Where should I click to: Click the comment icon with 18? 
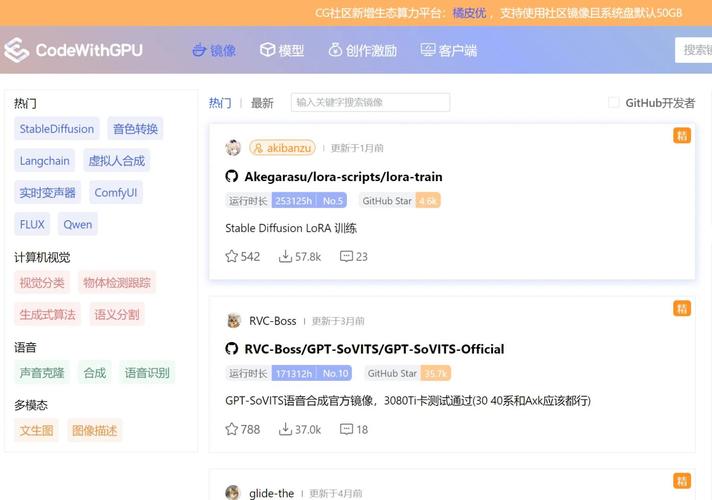coord(346,429)
